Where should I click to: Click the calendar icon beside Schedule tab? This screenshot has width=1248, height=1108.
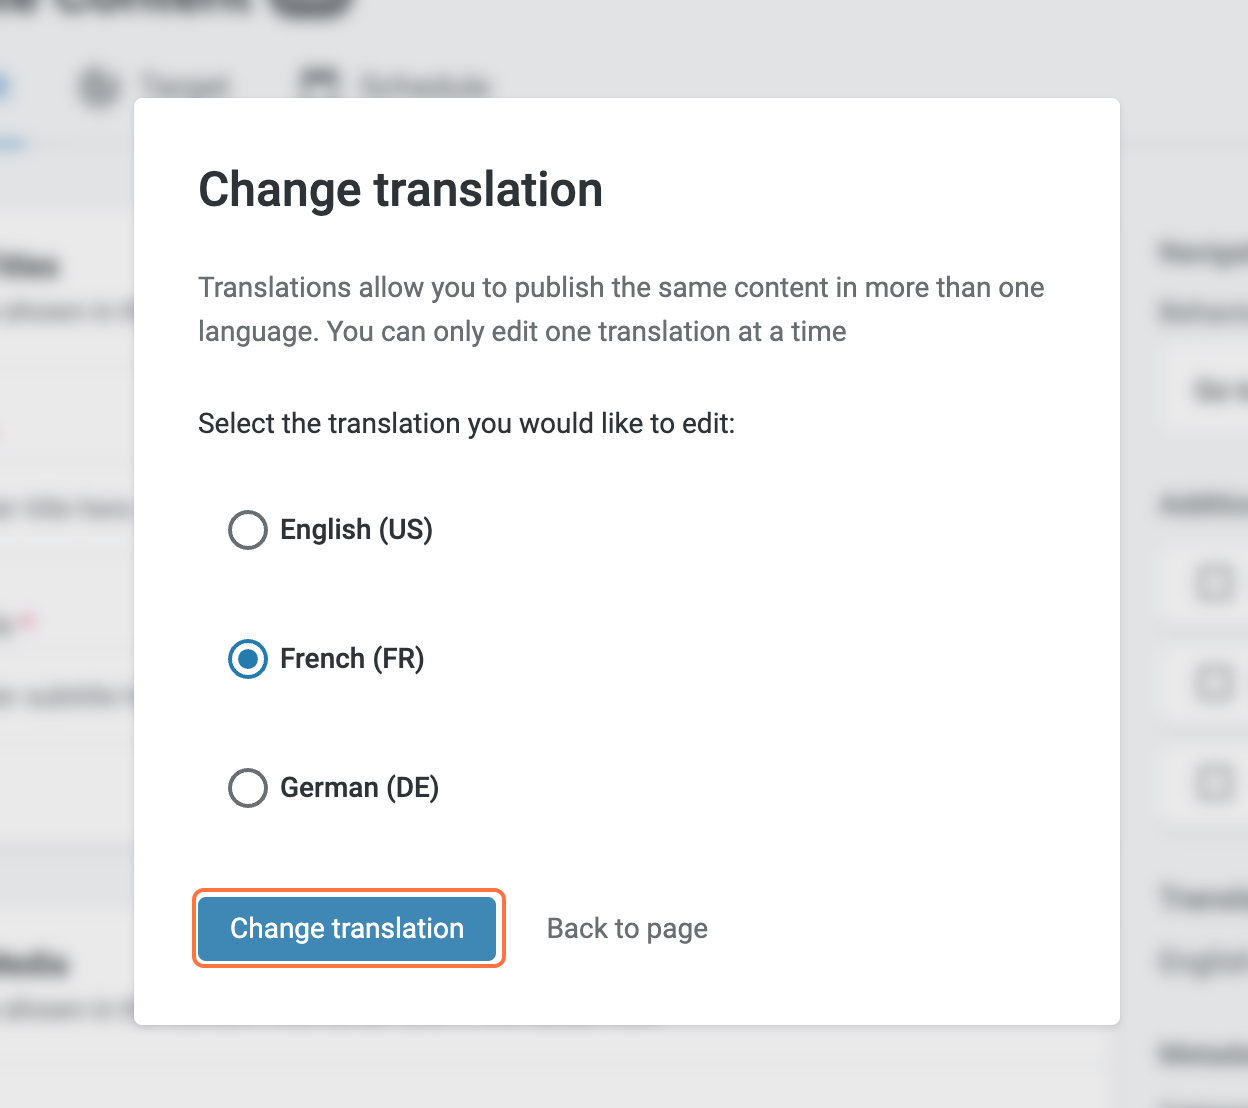point(319,82)
